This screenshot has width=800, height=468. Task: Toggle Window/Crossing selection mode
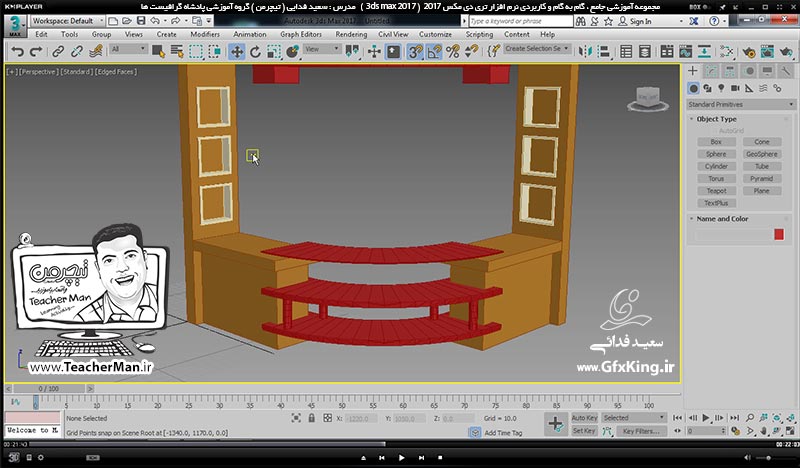pos(214,52)
